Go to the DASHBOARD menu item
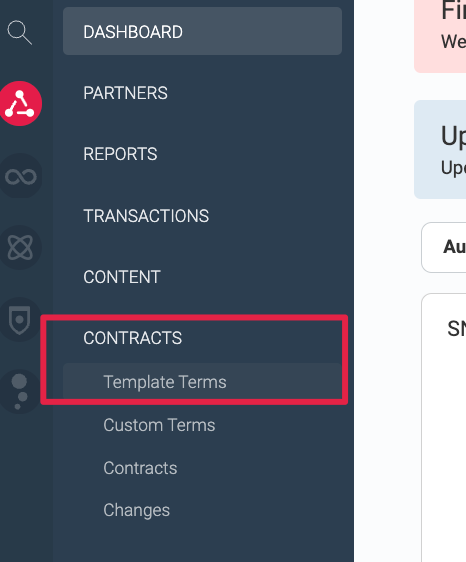Viewport: 466px width, 562px height. 202,32
